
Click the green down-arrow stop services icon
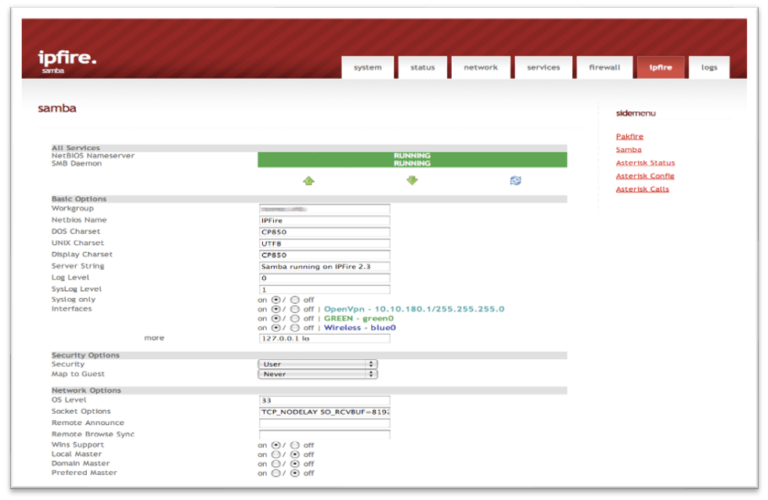412,181
